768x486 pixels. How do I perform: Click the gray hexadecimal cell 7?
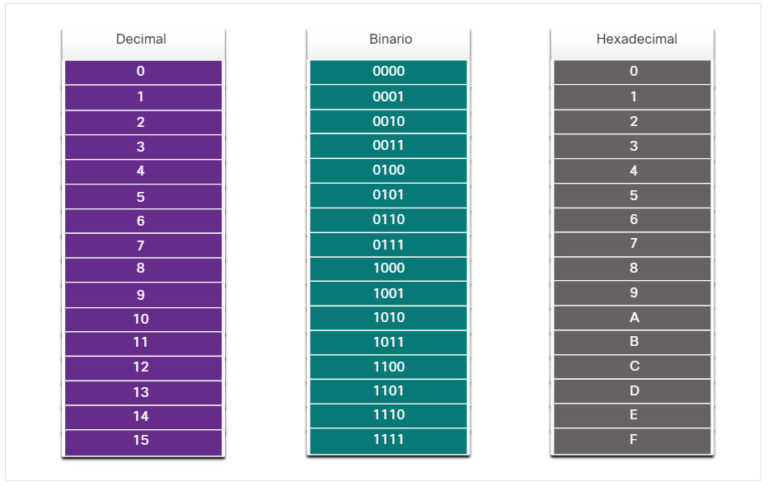(x=632, y=244)
